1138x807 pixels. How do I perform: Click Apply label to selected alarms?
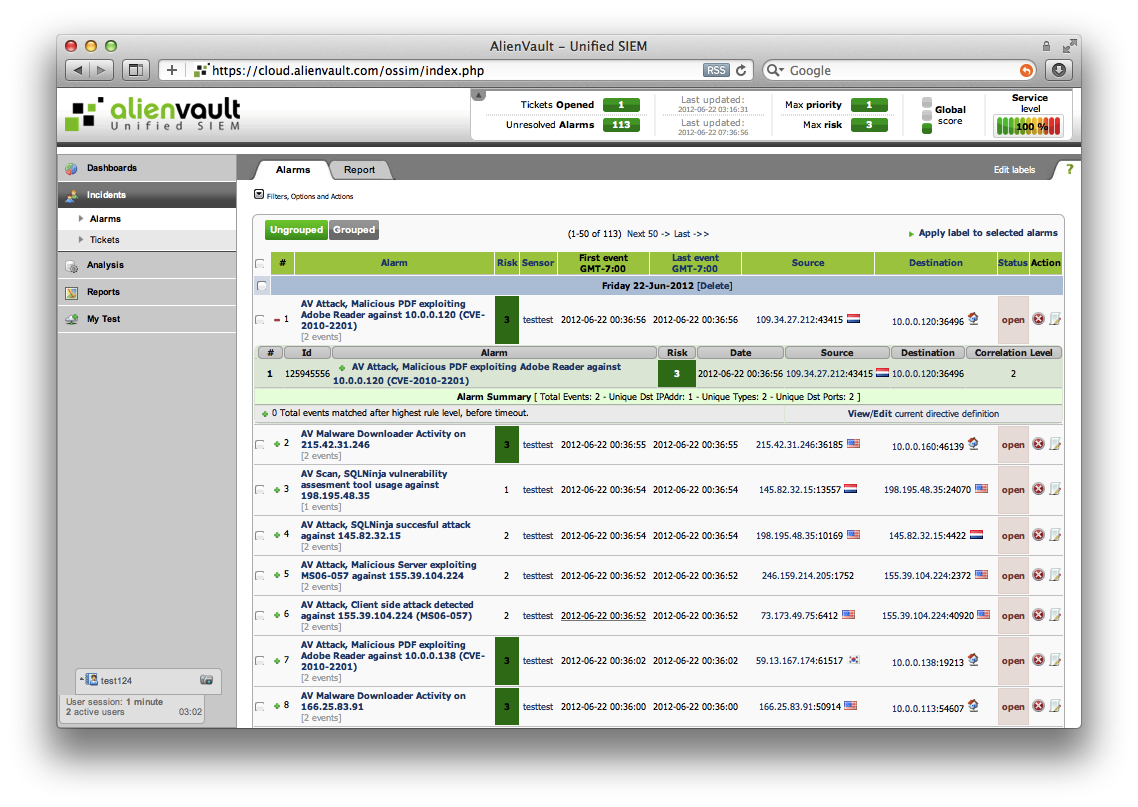coord(988,233)
